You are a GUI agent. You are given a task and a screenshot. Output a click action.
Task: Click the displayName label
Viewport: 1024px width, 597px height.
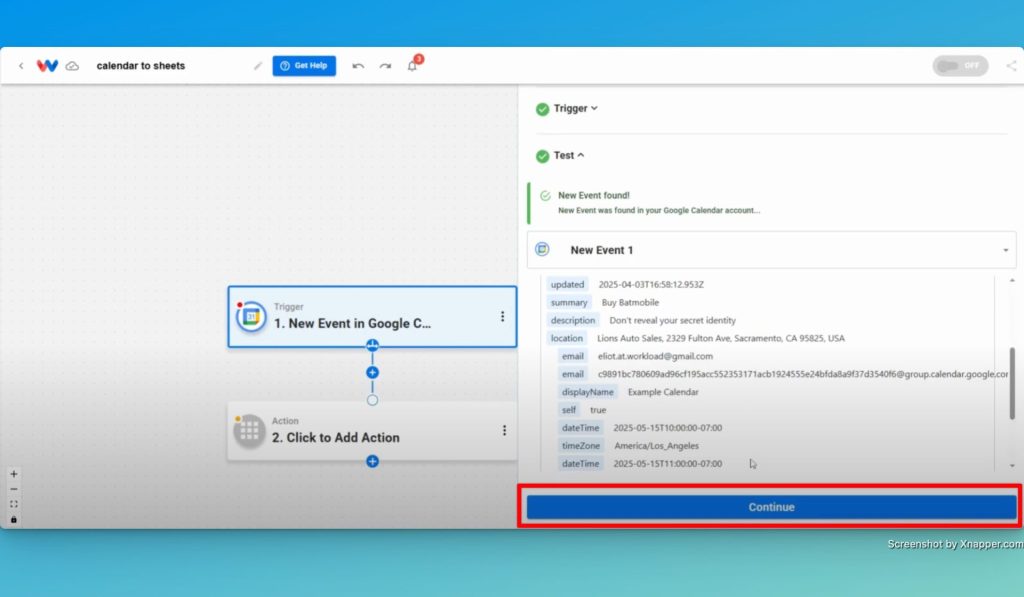pyautogui.click(x=588, y=392)
